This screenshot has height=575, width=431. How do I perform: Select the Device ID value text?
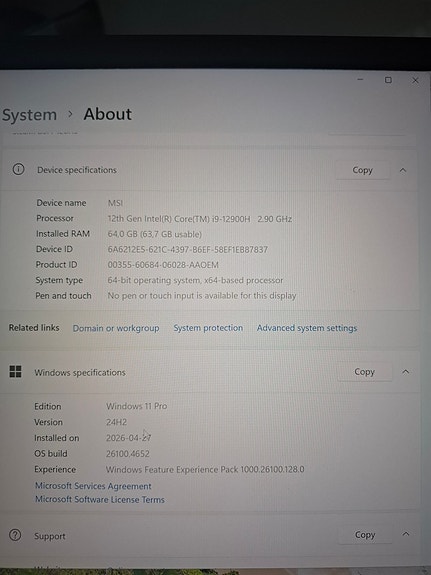pyautogui.click(x=187, y=249)
